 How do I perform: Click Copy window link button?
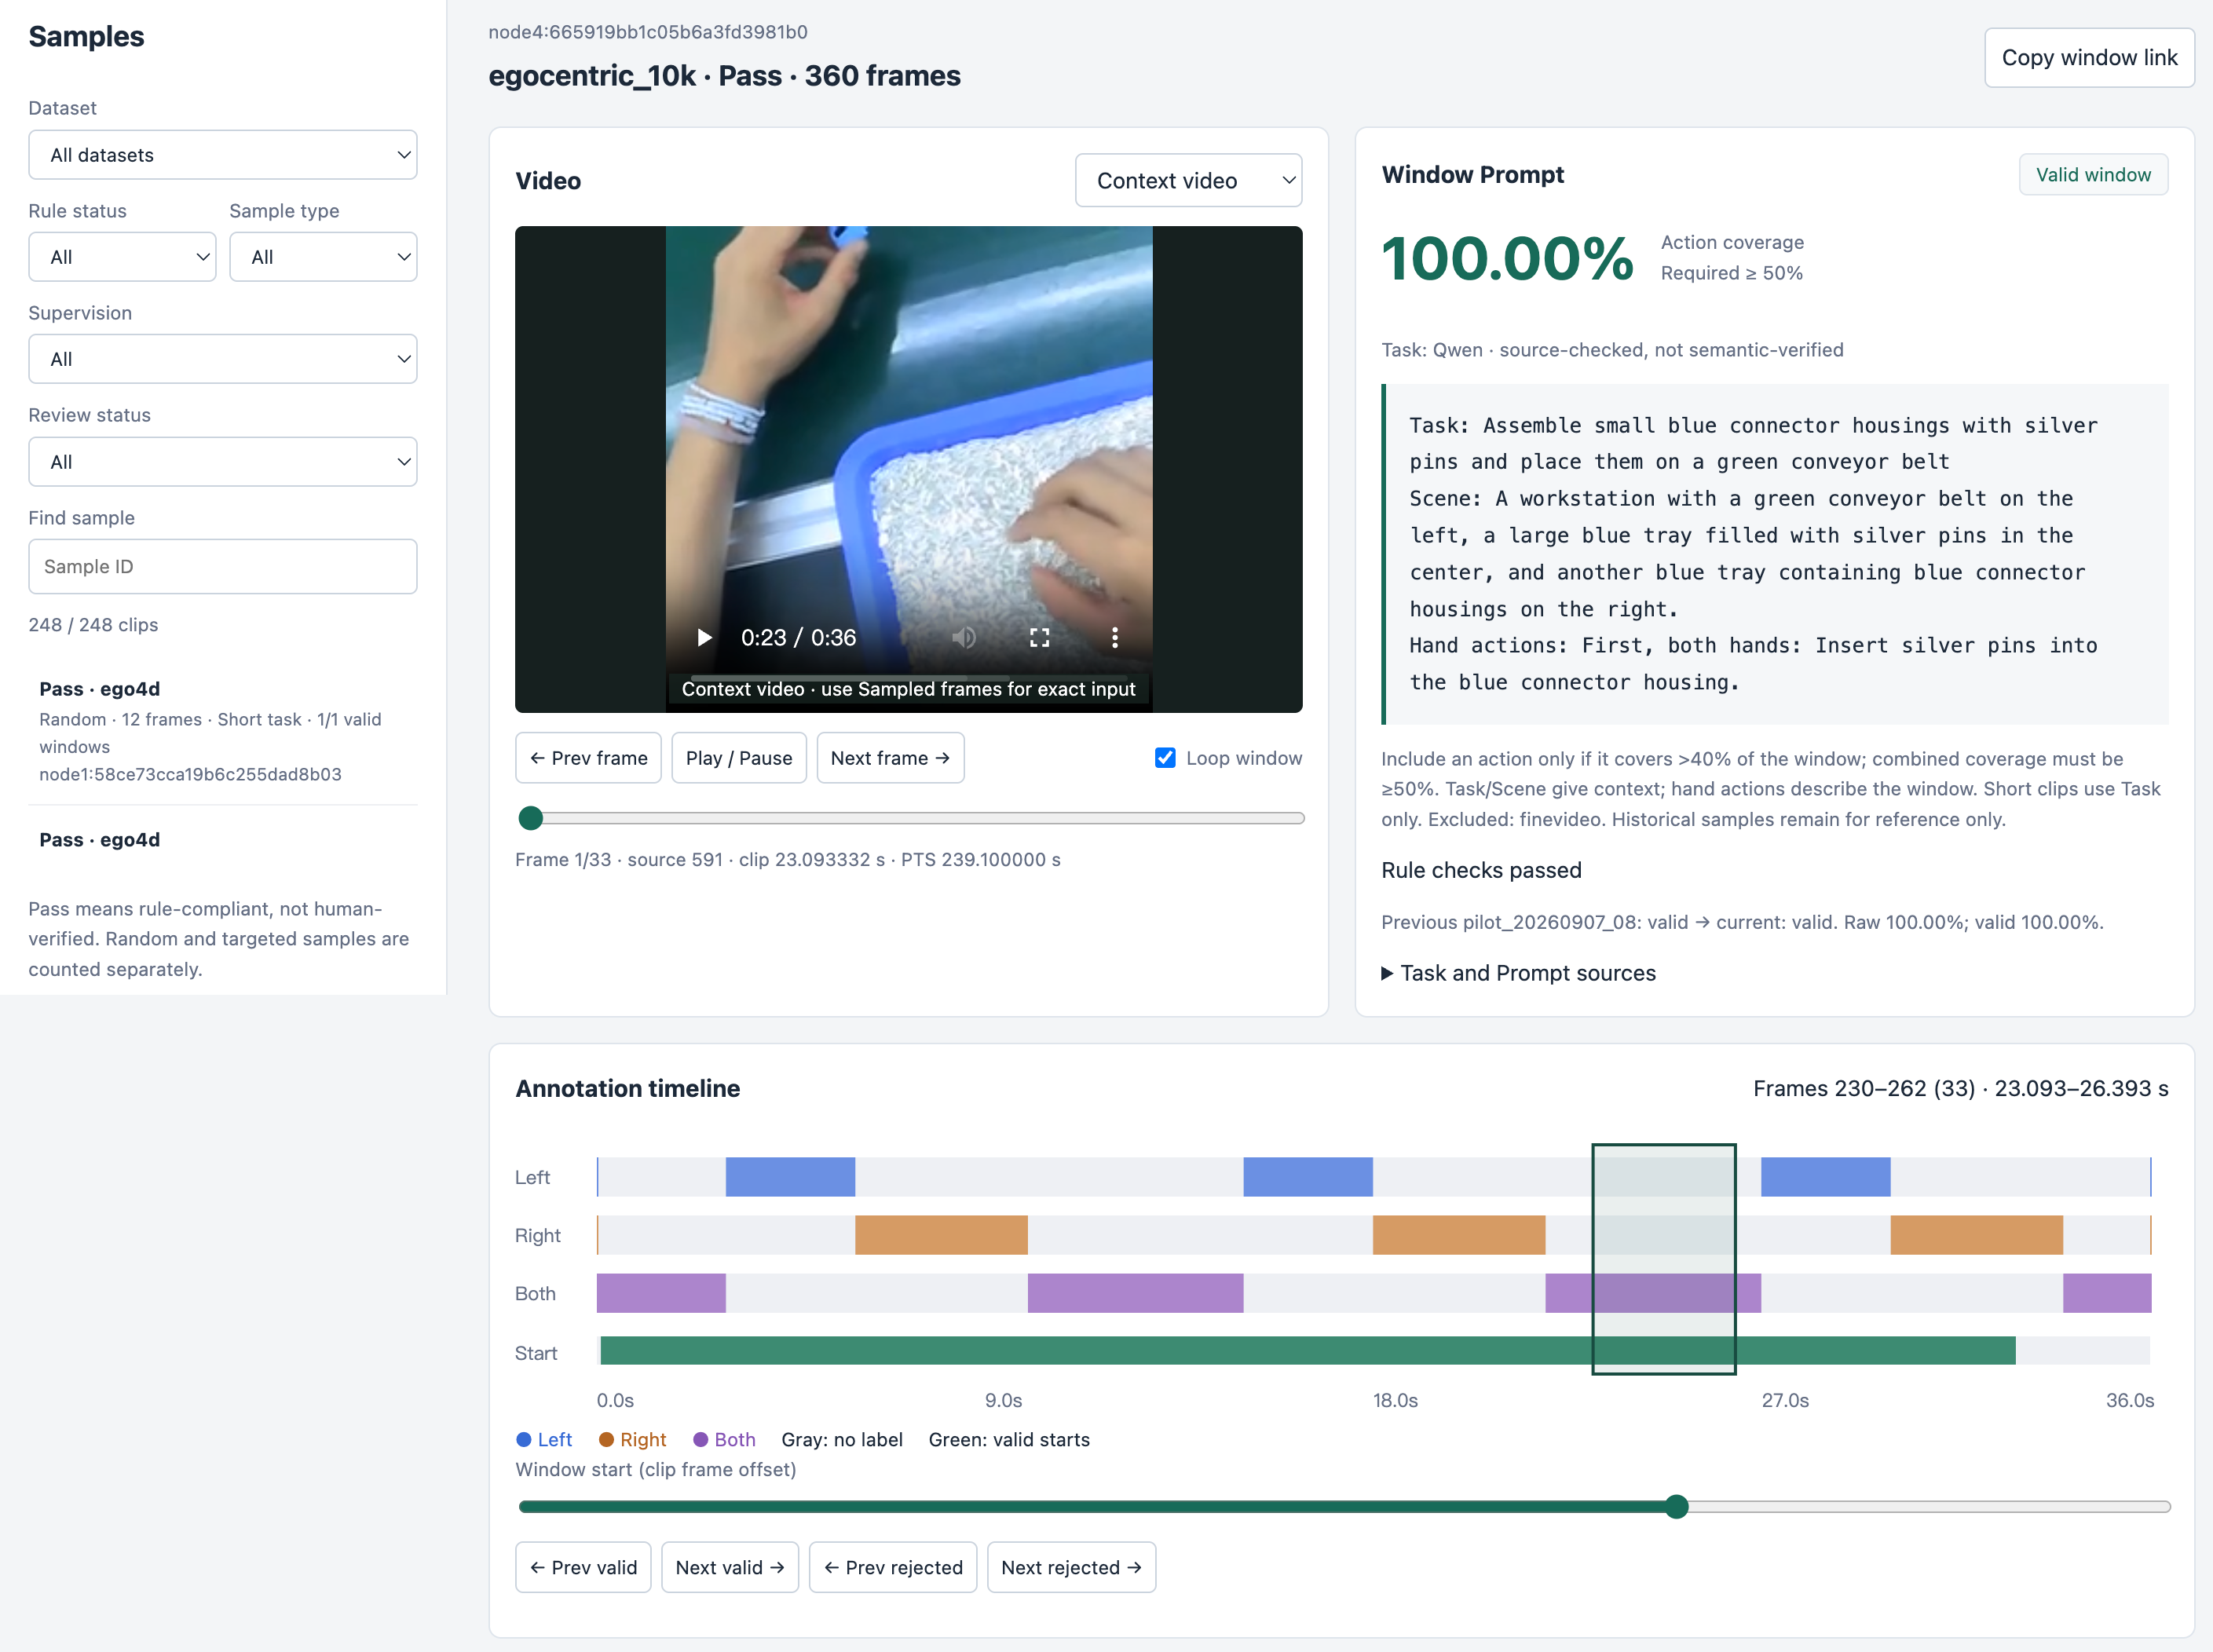(2089, 58)
